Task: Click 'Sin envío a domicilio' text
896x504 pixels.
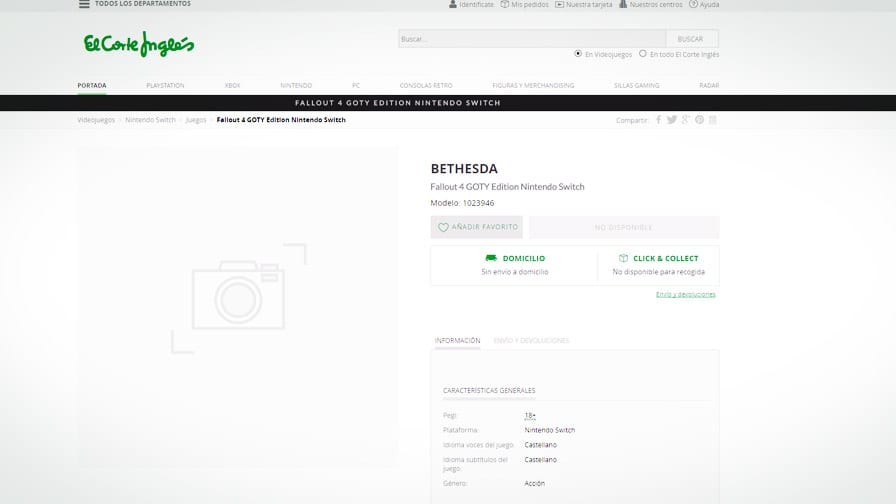Action: click(x=515, y=272)
